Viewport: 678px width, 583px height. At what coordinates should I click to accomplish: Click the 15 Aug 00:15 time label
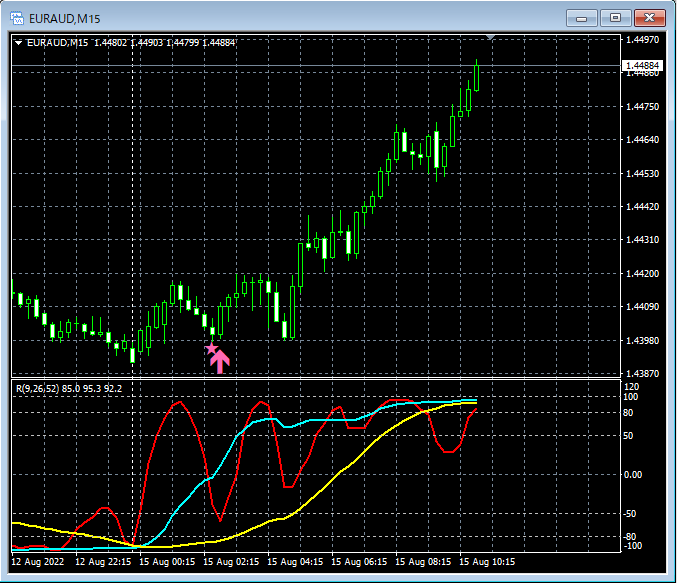(167, 562)
